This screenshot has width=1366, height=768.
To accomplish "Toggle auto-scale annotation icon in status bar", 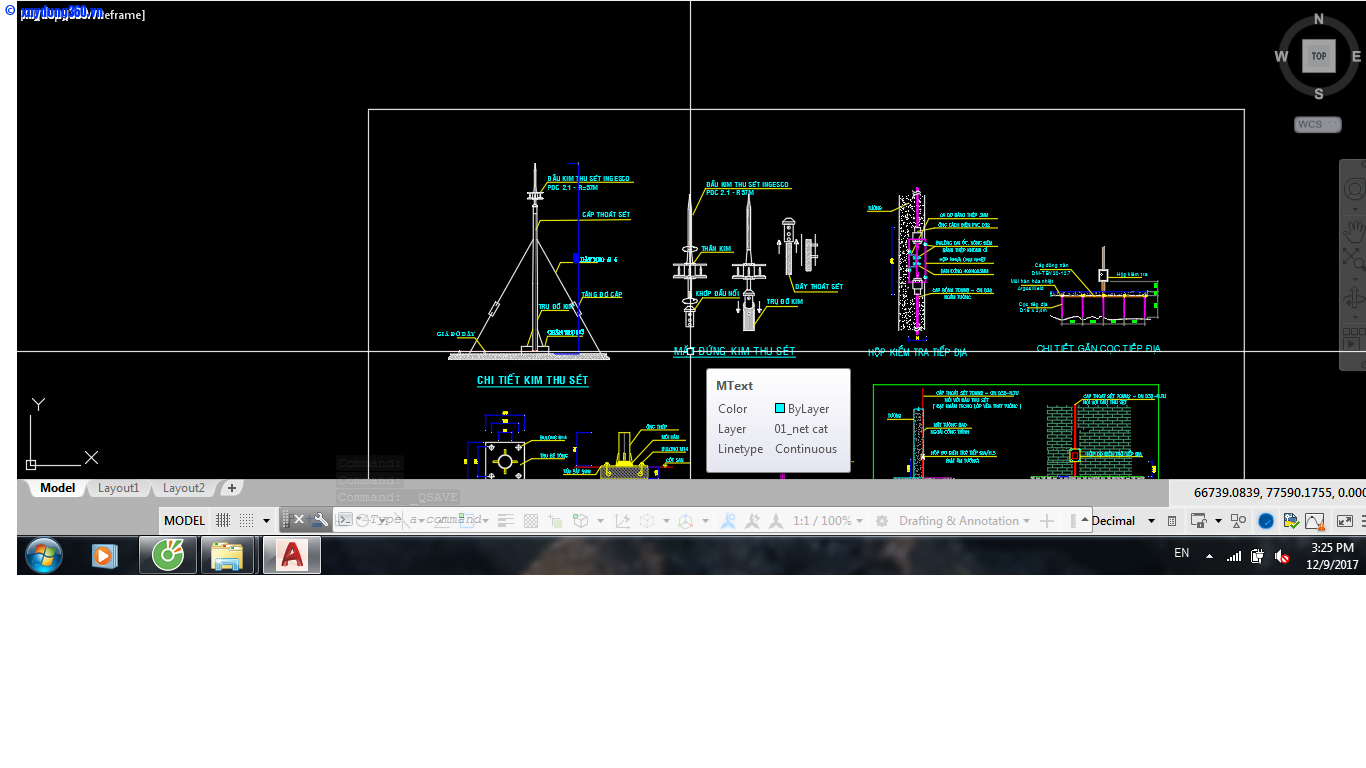I will pos(752,520).
